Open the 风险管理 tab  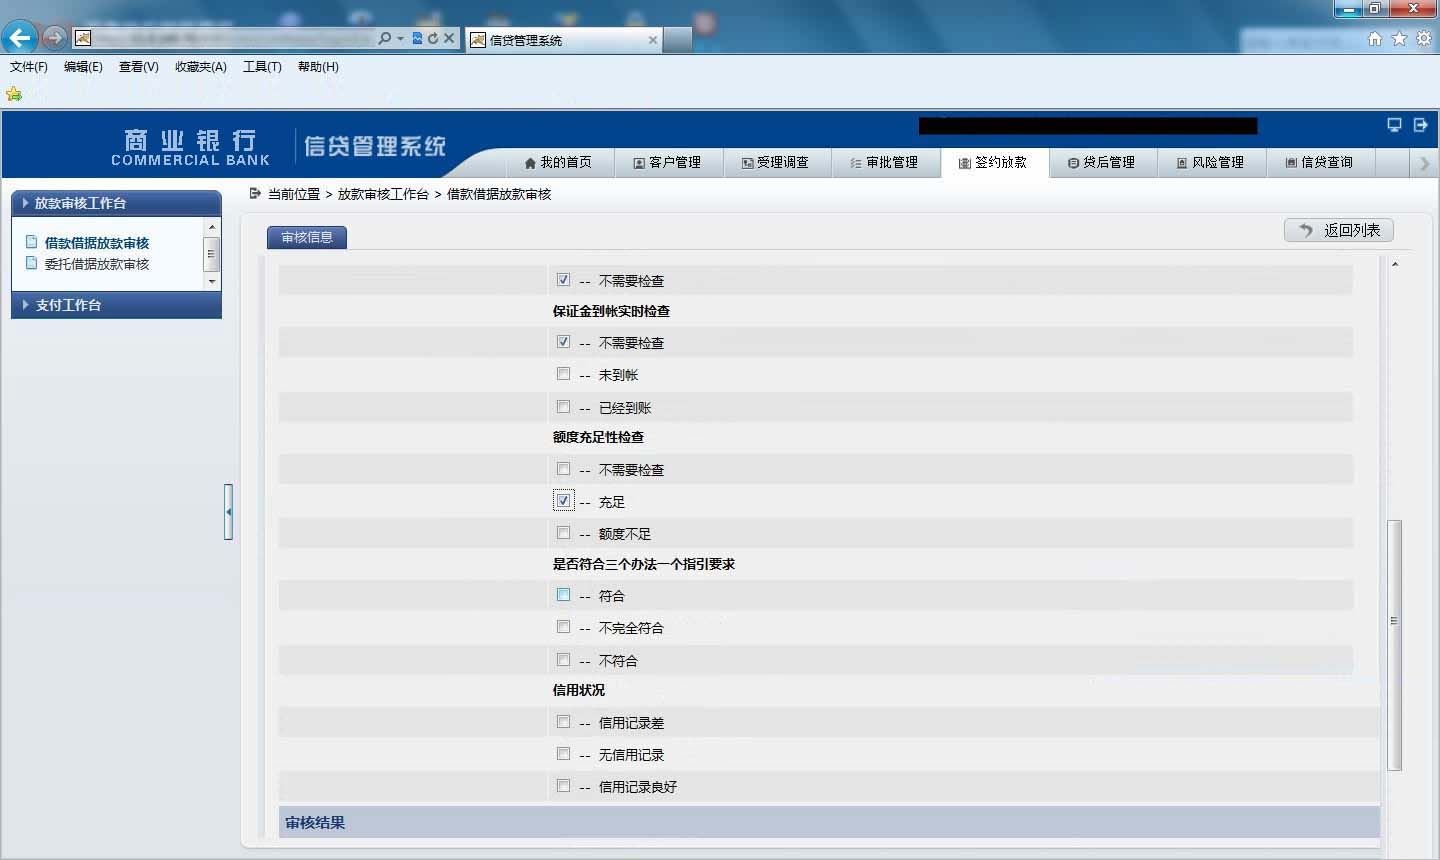[x=1210, y=162]
